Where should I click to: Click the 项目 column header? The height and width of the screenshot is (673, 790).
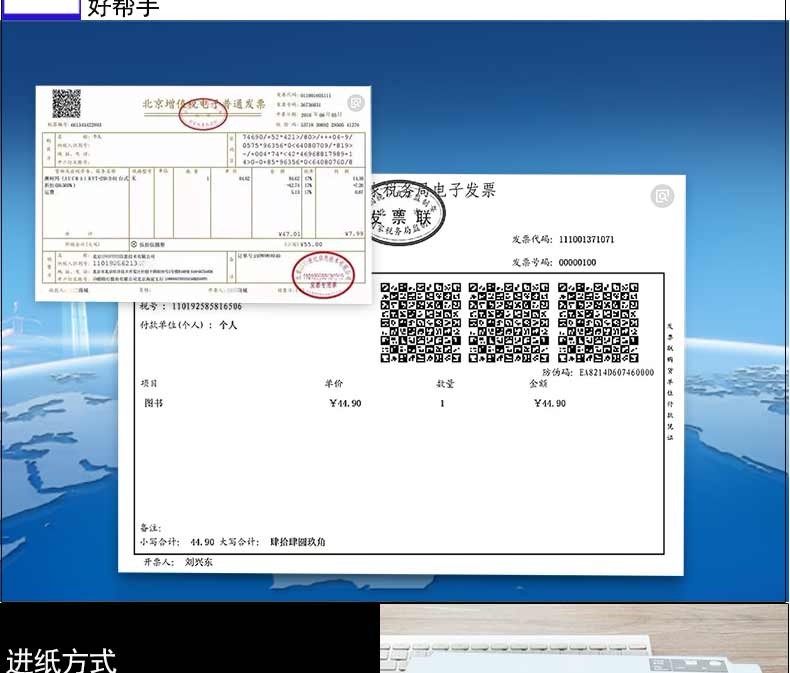tap(149, 383)
